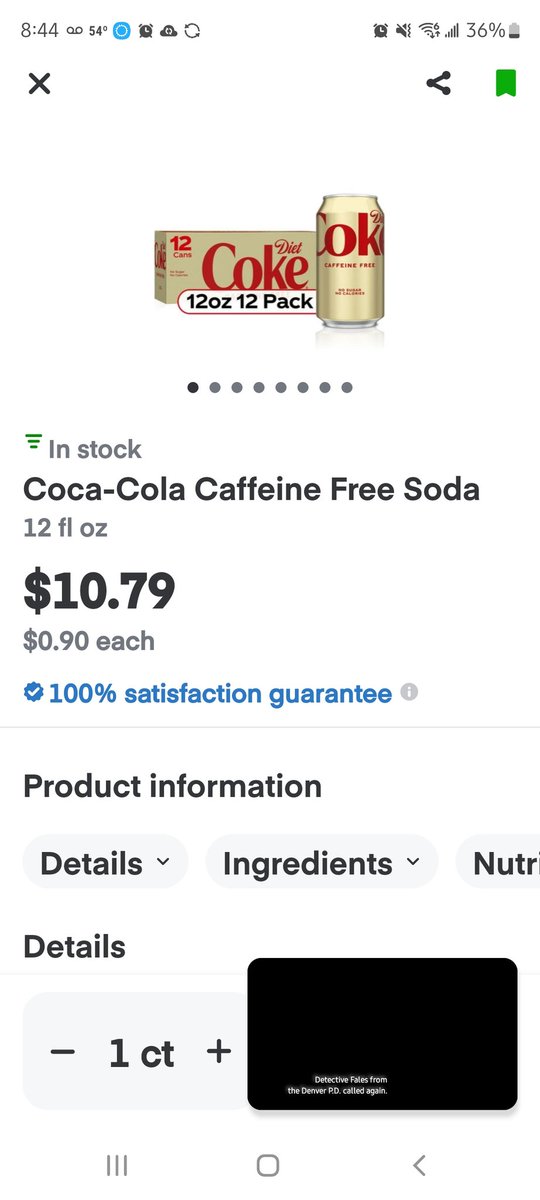Tap the Android recent apps button
Viewport: 540px width, 1200px height.
(117, 1165)
